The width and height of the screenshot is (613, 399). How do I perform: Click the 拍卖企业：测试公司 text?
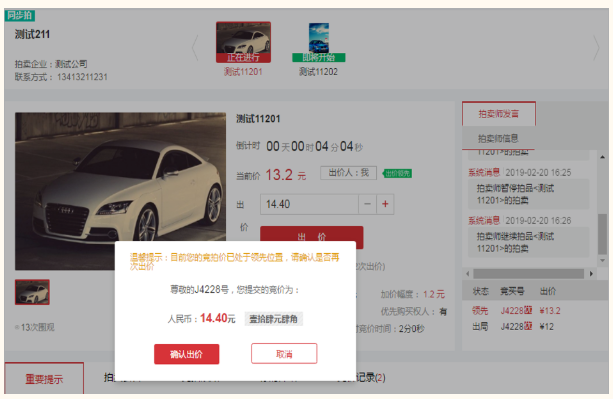click(51, 64)
